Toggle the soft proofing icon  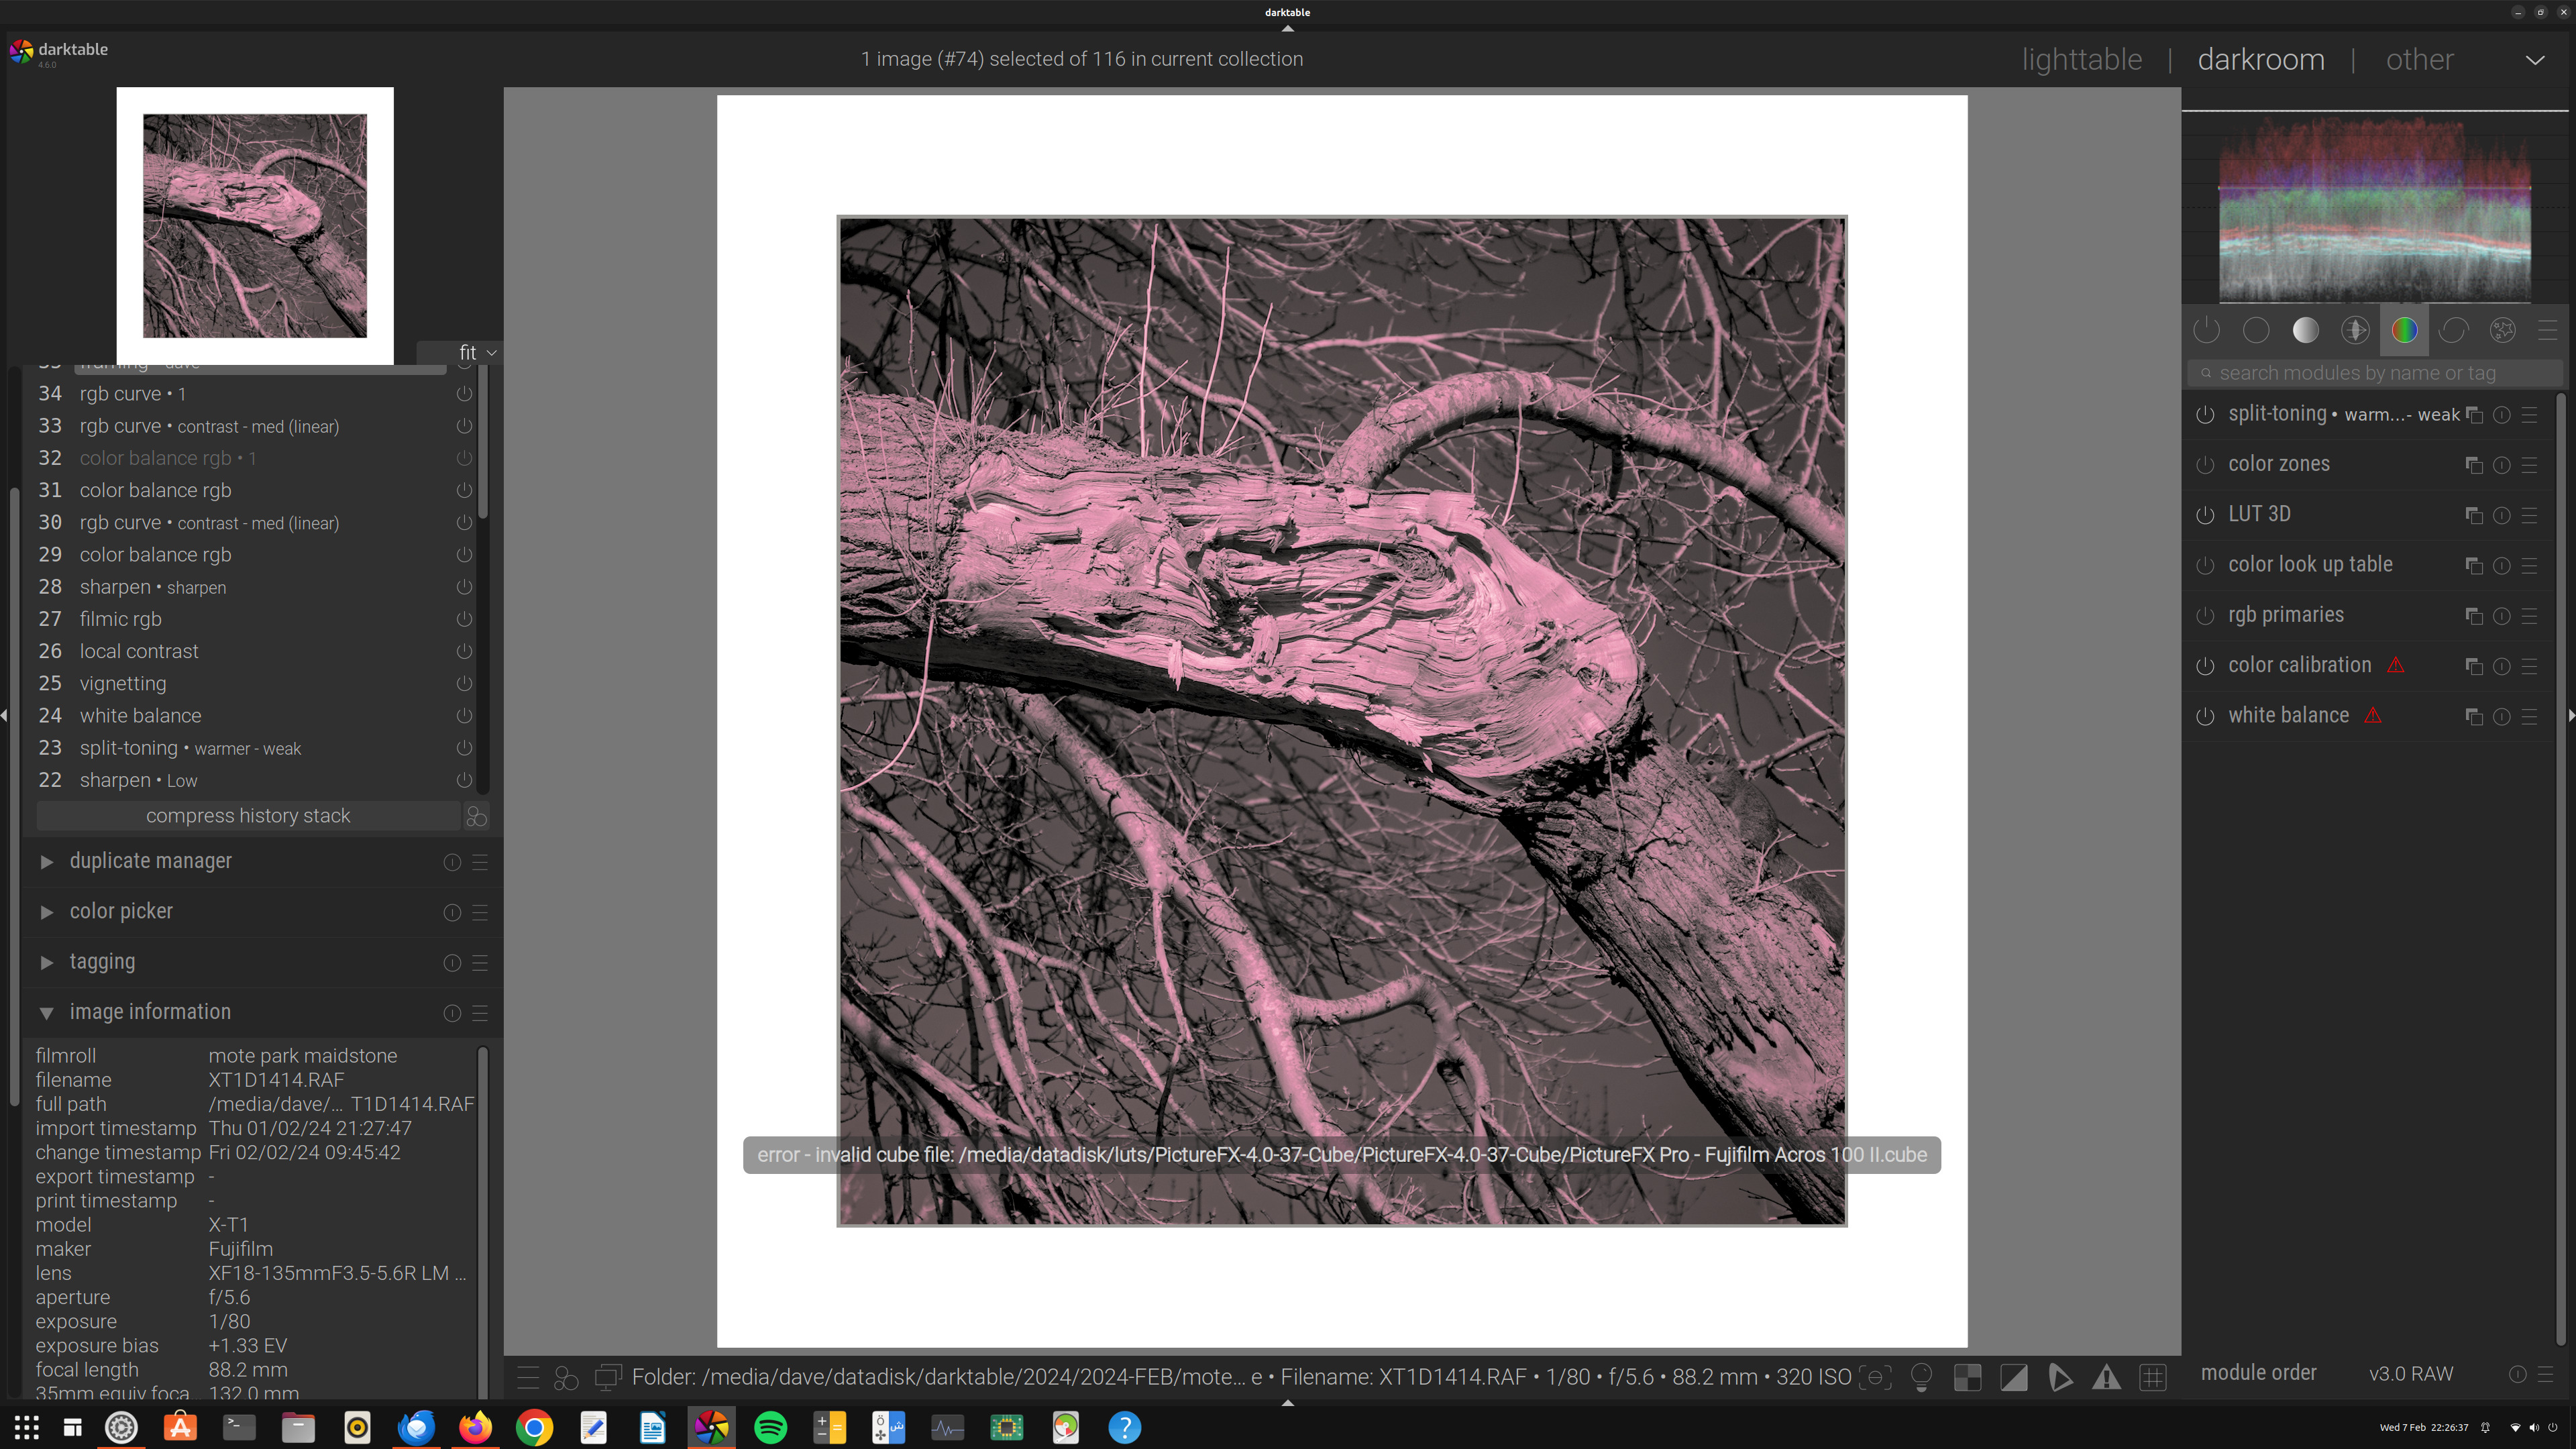[2060, 1378]
